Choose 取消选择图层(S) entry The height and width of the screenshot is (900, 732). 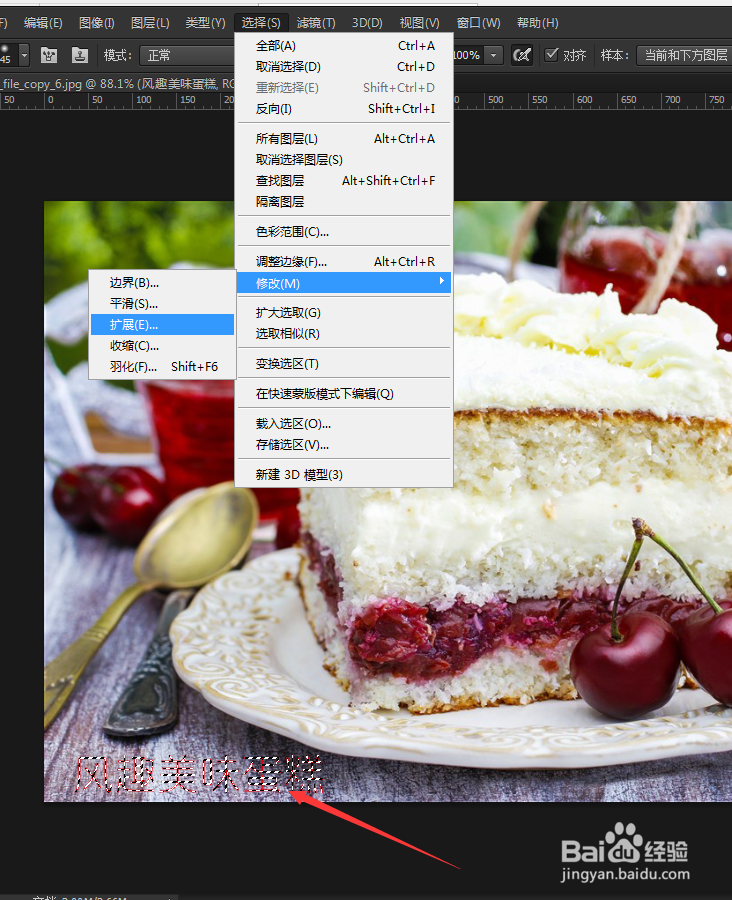(x=344, y=160)
